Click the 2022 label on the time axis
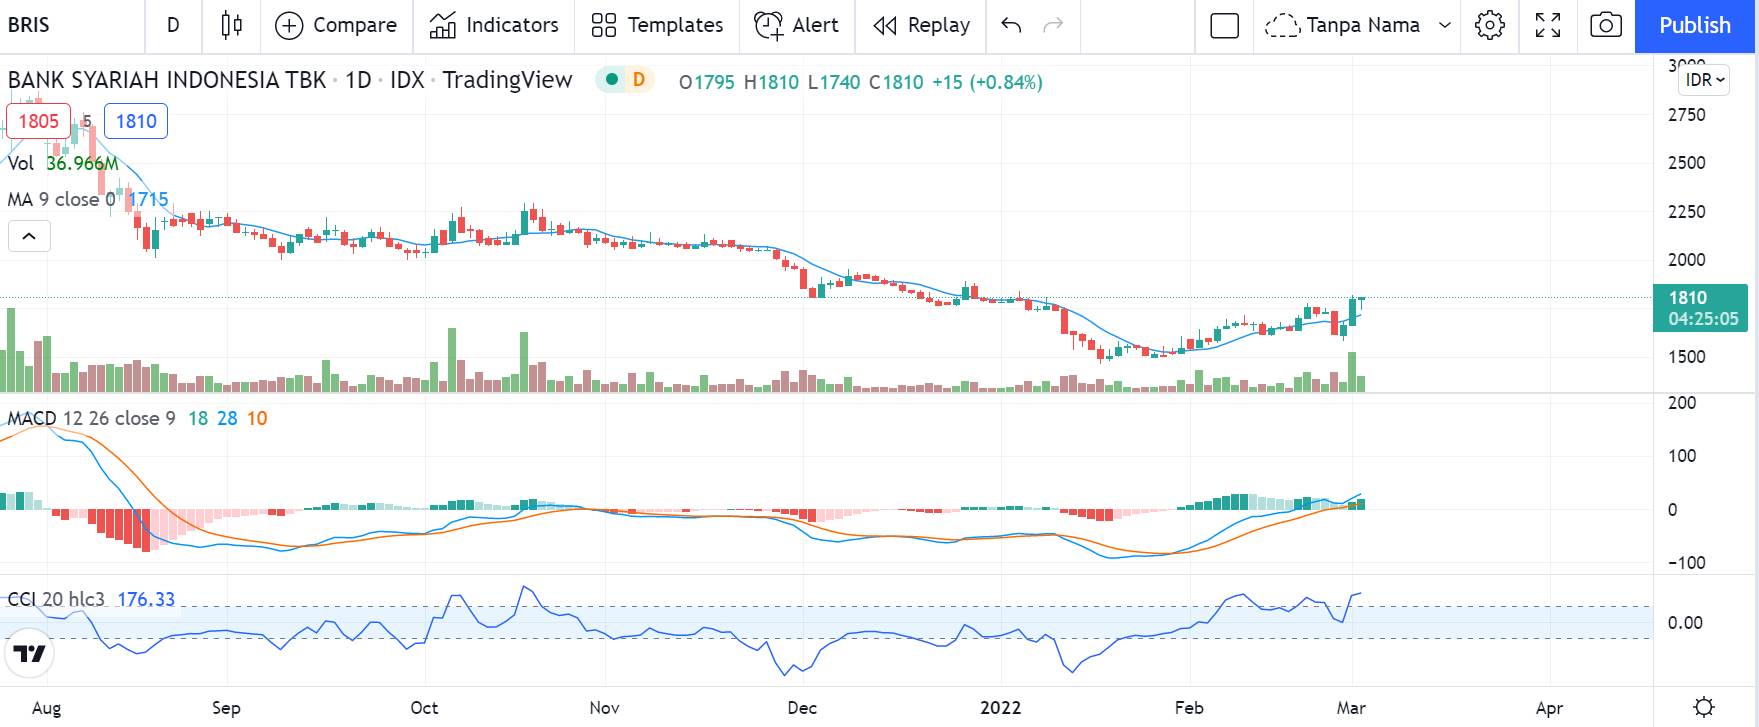This screenshot has width=1759, height=727. [1001, 708]
